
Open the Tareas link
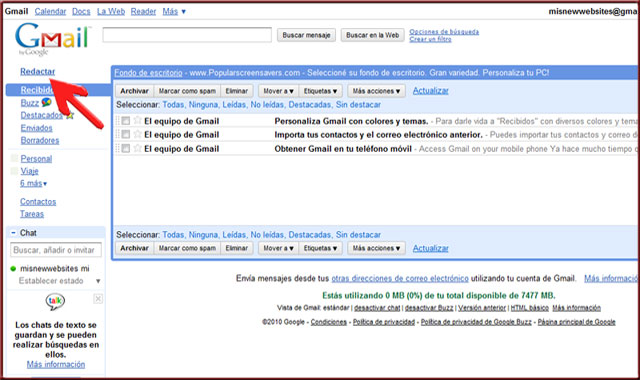click(32, 214)
